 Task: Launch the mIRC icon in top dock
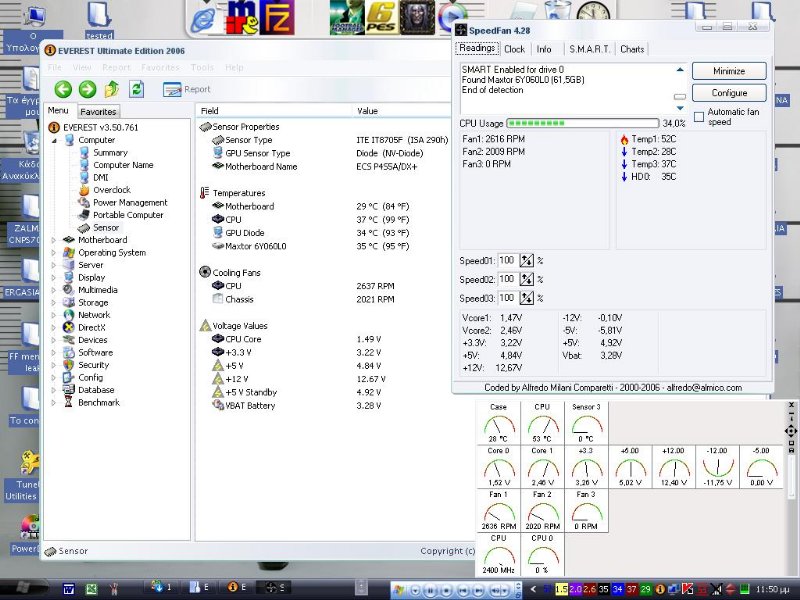pyautogui.click(x=241, y=17)
